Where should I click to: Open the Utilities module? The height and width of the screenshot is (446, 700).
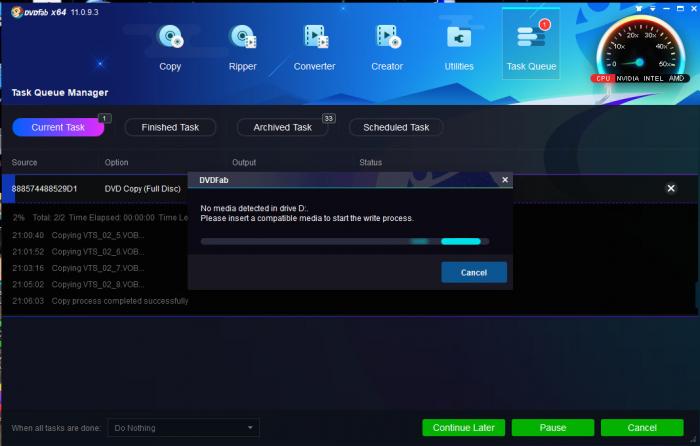pos(459,47)
